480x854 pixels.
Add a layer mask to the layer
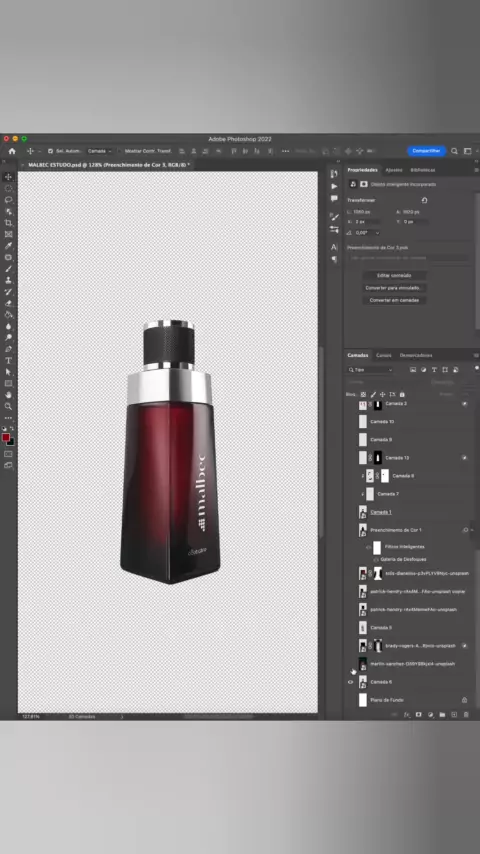(418, 715)
